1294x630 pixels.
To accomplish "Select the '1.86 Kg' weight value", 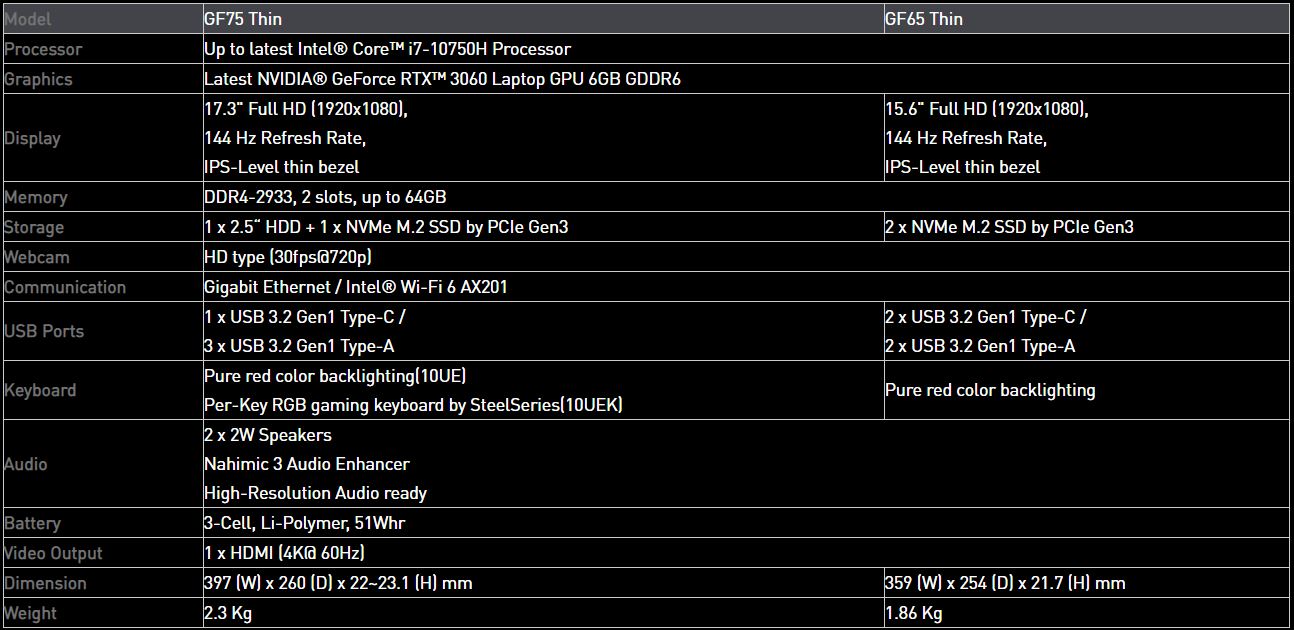I will coord(914,613).
